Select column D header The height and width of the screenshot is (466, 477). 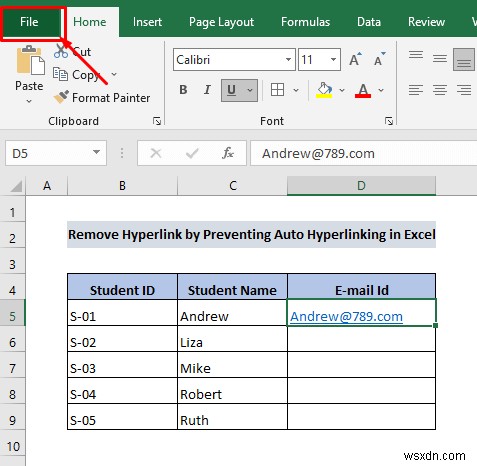361,186
